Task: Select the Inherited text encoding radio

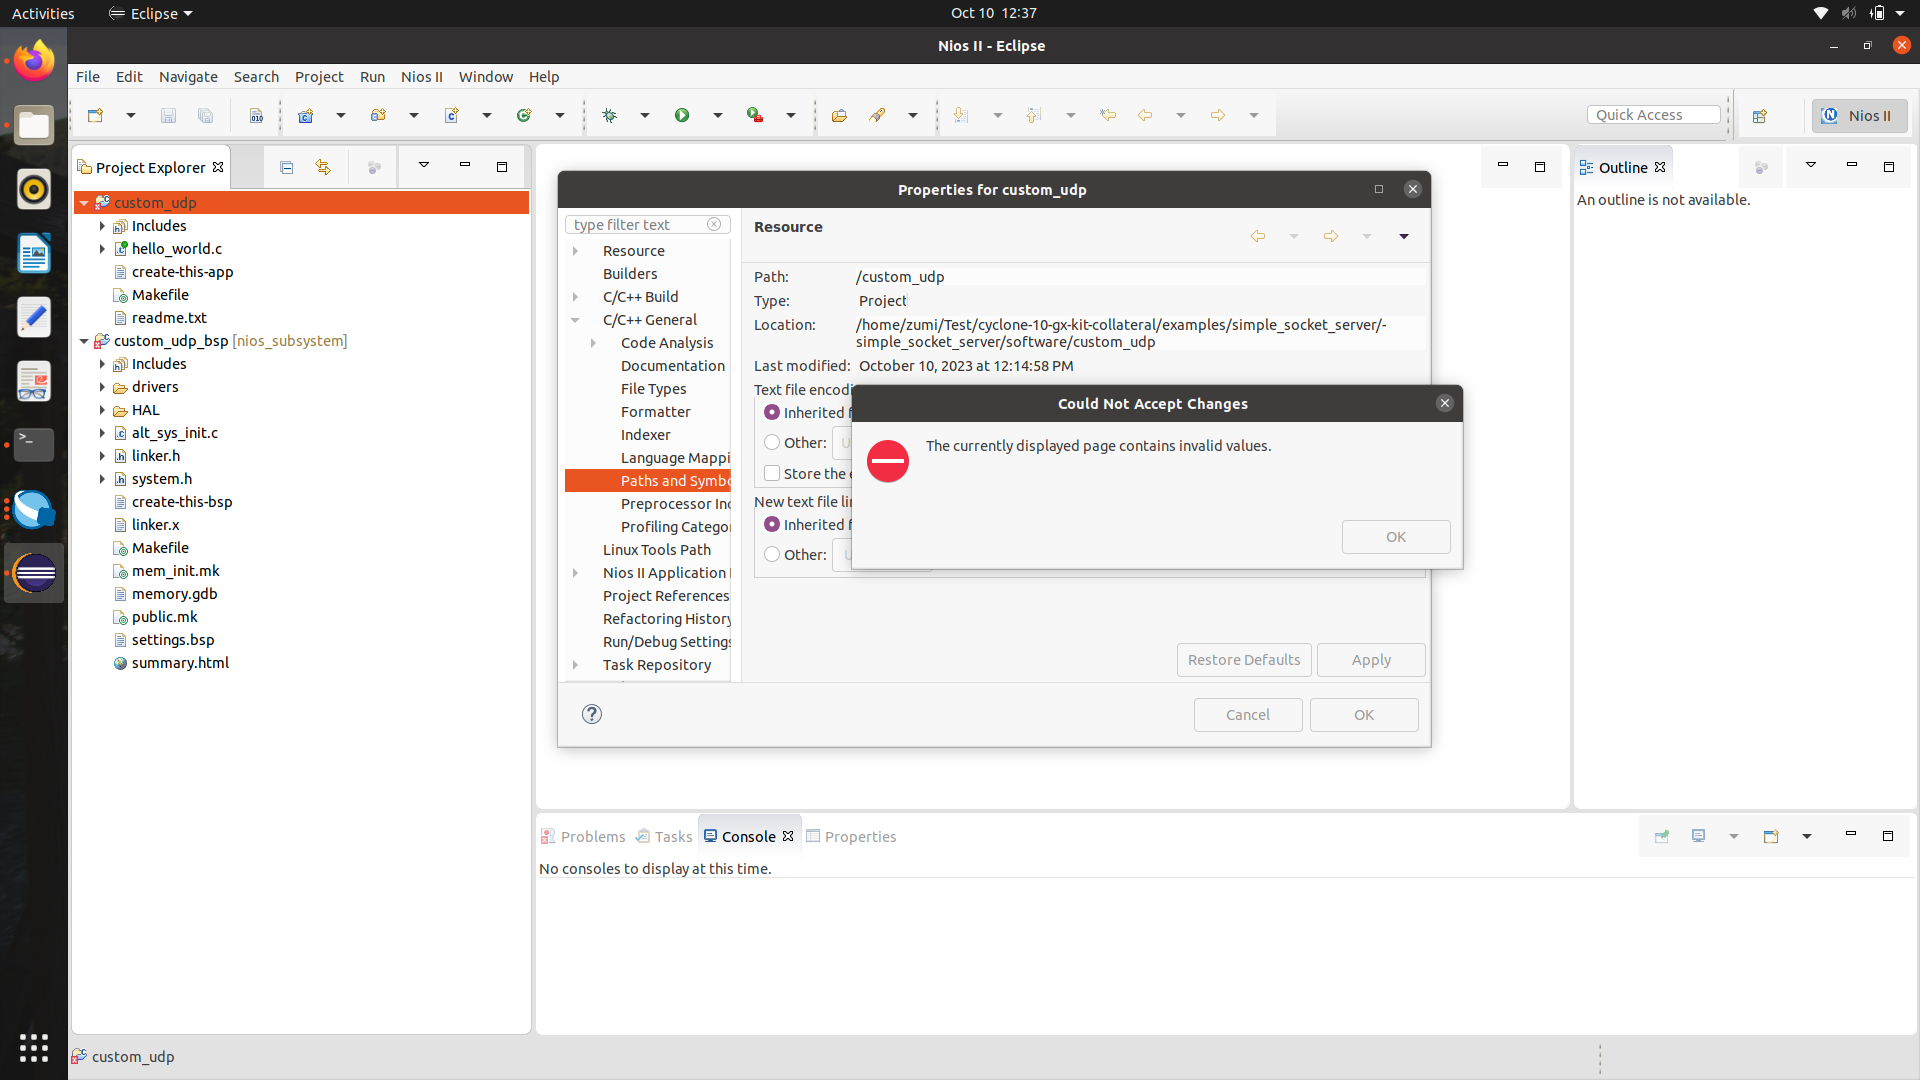Action: pos(772,412)
